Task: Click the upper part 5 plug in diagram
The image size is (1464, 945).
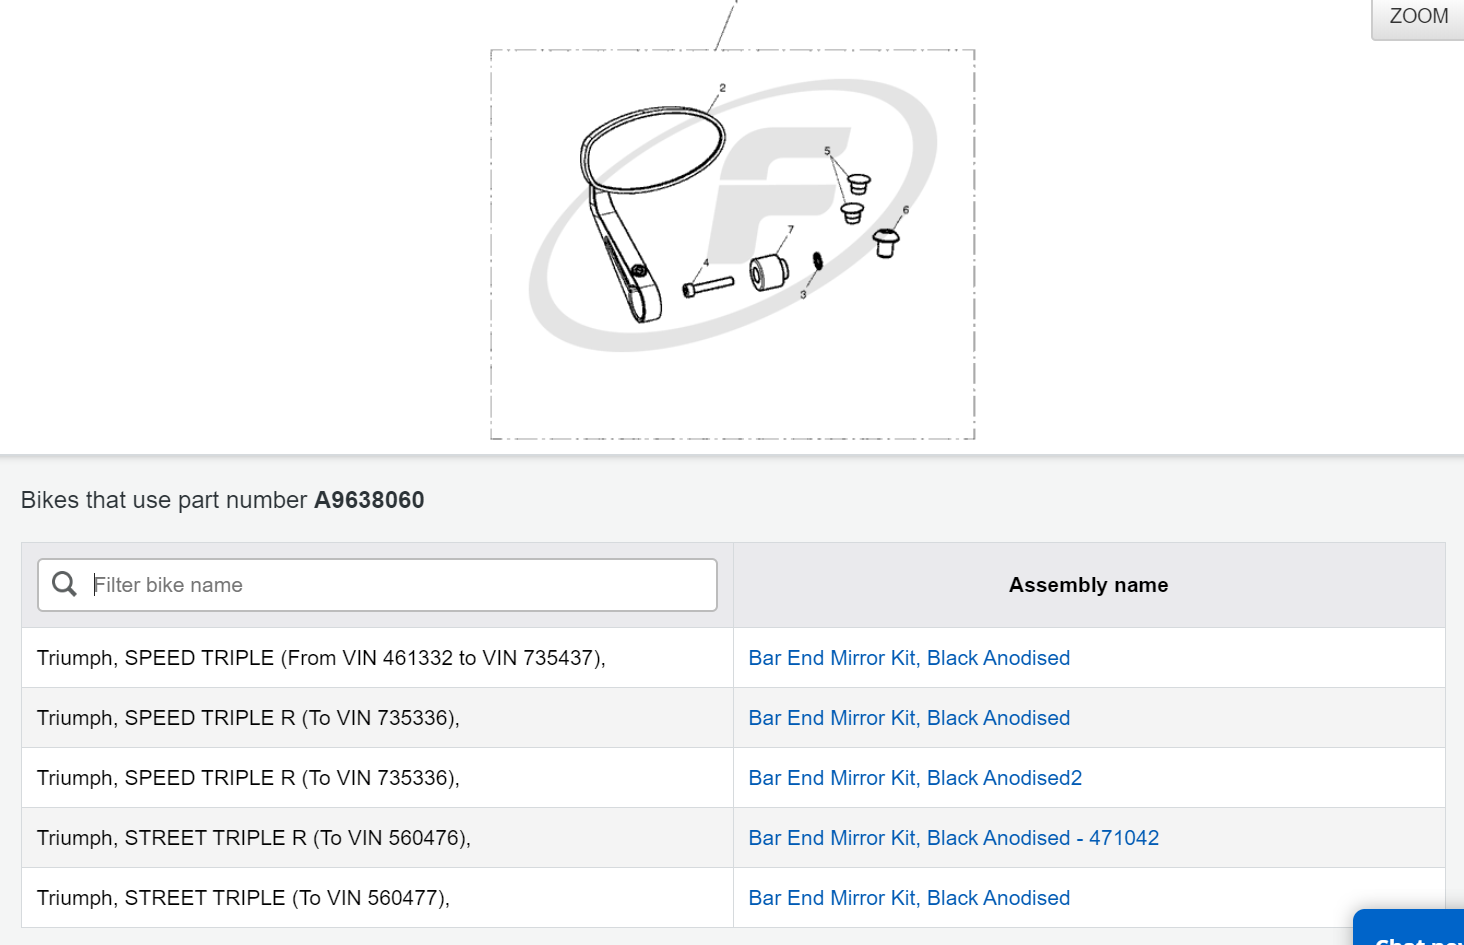Action: coord(858,184)
